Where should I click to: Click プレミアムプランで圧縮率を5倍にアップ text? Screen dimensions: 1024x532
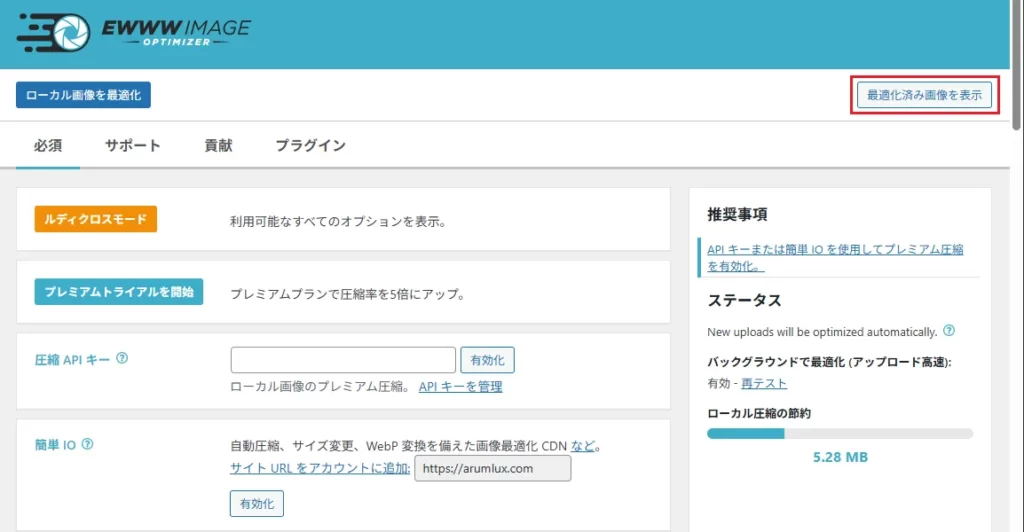[347, 294]
